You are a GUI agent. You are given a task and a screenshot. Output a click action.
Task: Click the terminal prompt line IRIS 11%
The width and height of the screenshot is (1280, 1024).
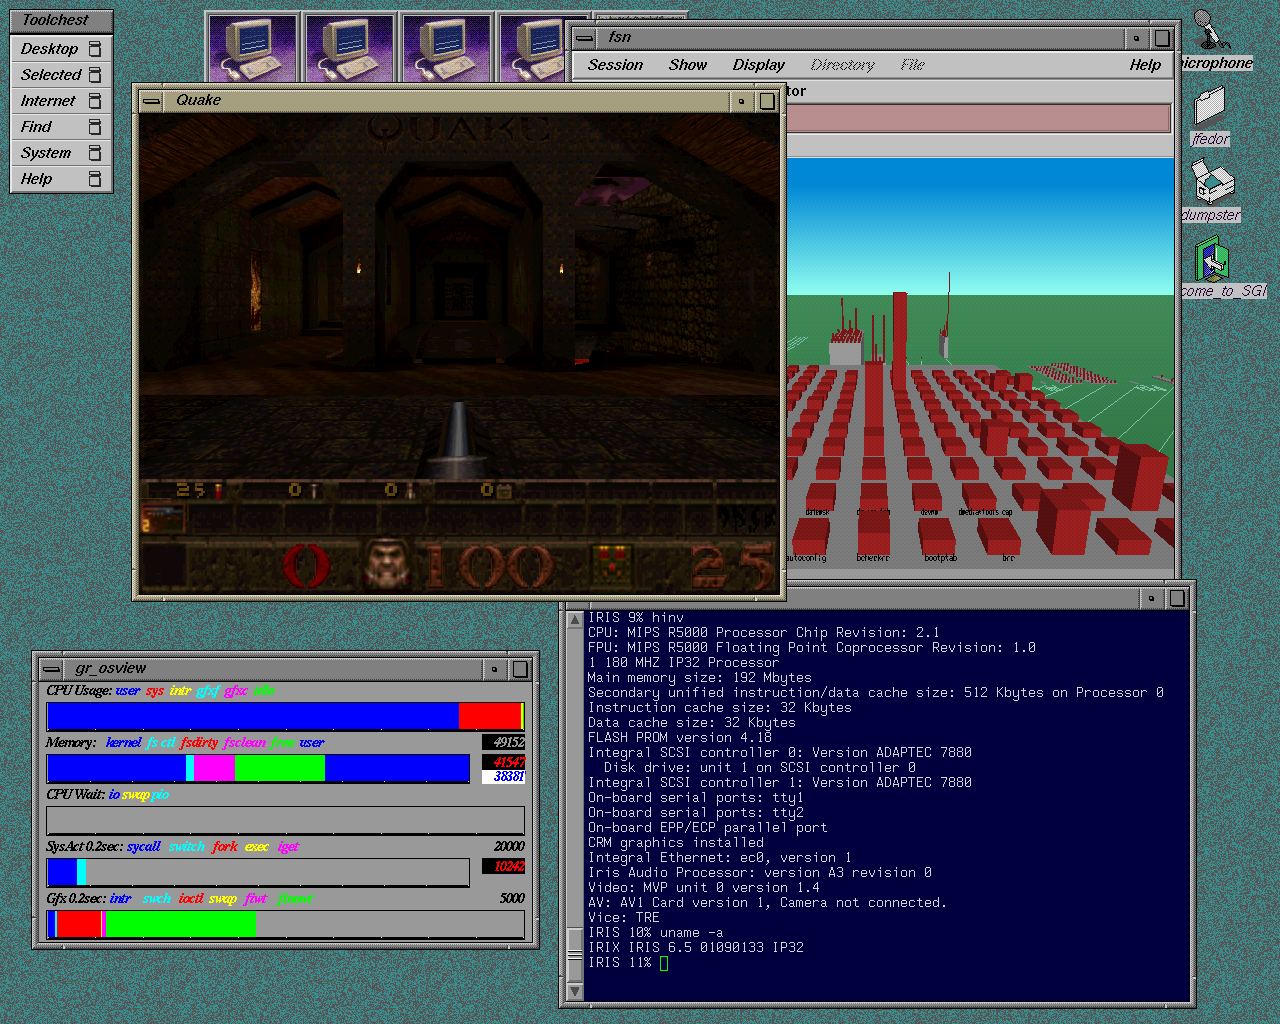coord(628,963)
